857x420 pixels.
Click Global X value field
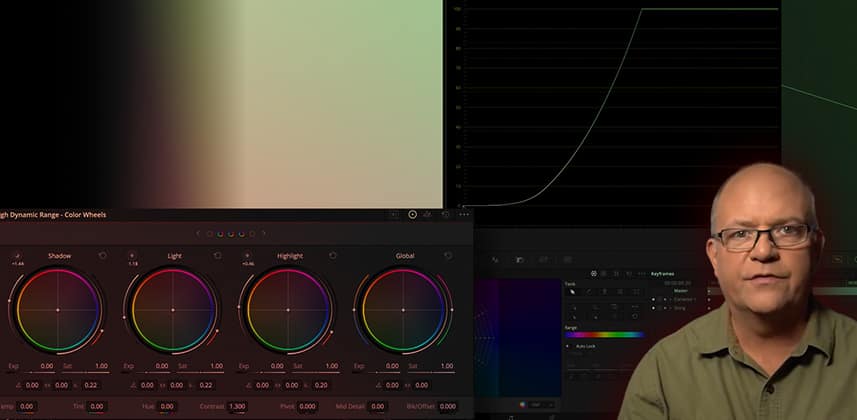[392, 385]
